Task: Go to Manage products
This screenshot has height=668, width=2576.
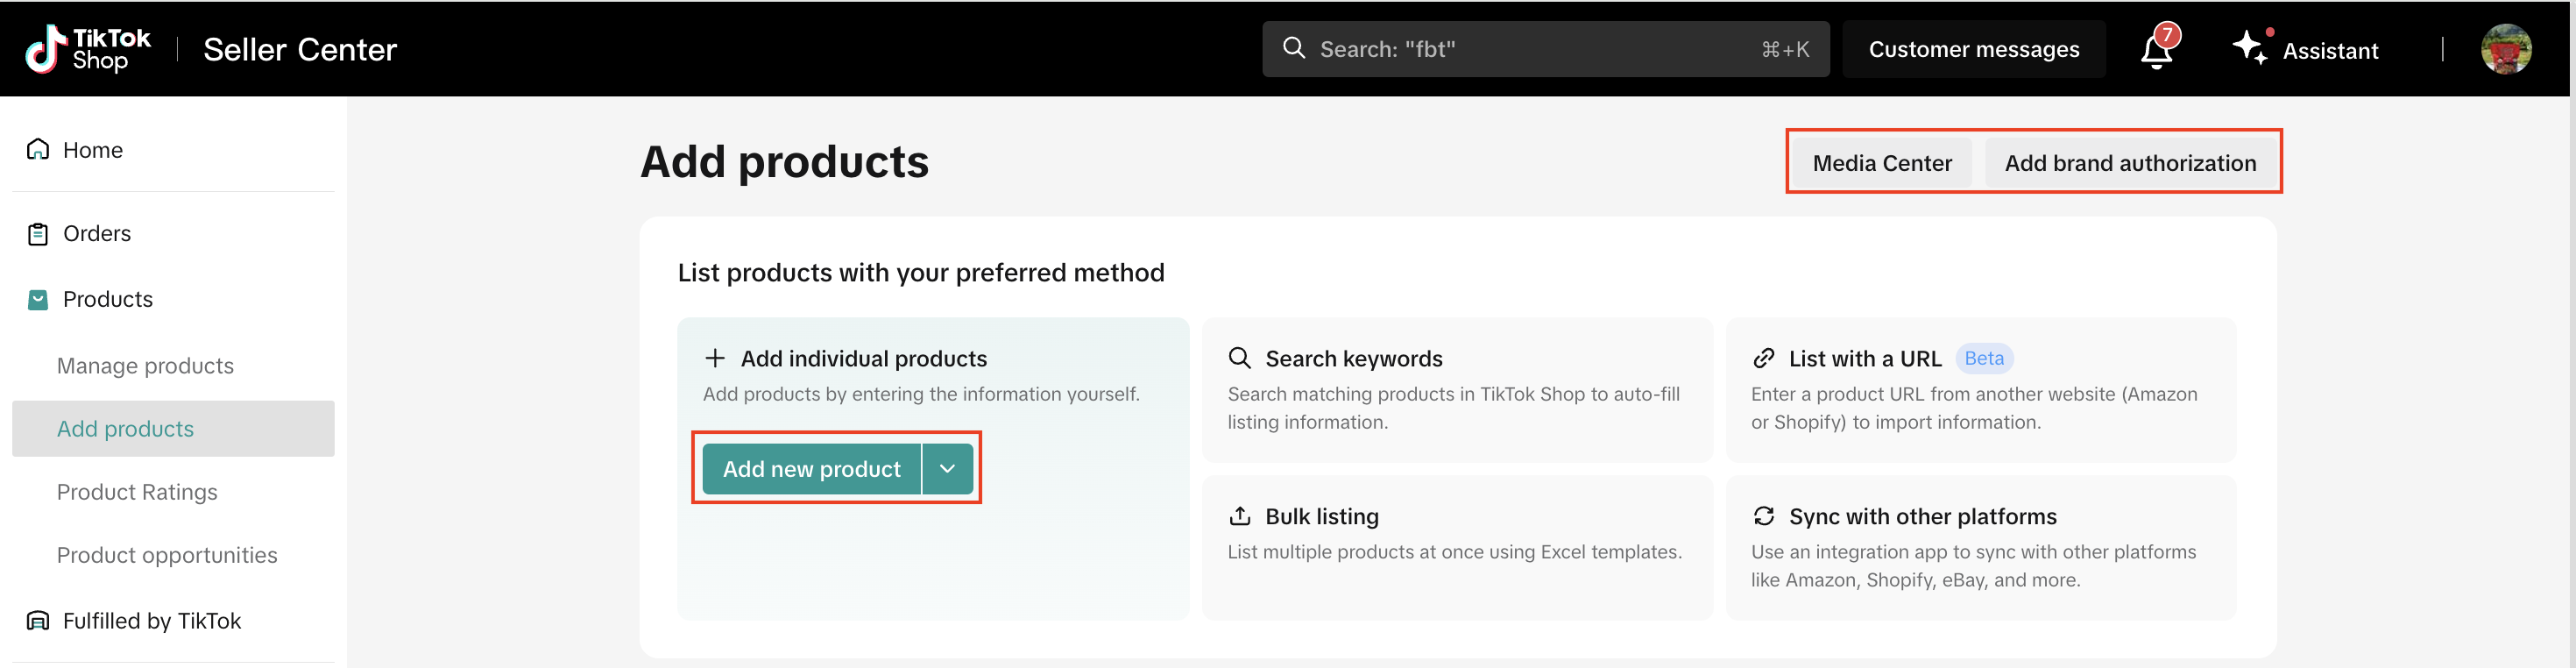Action: coord(145,366)
